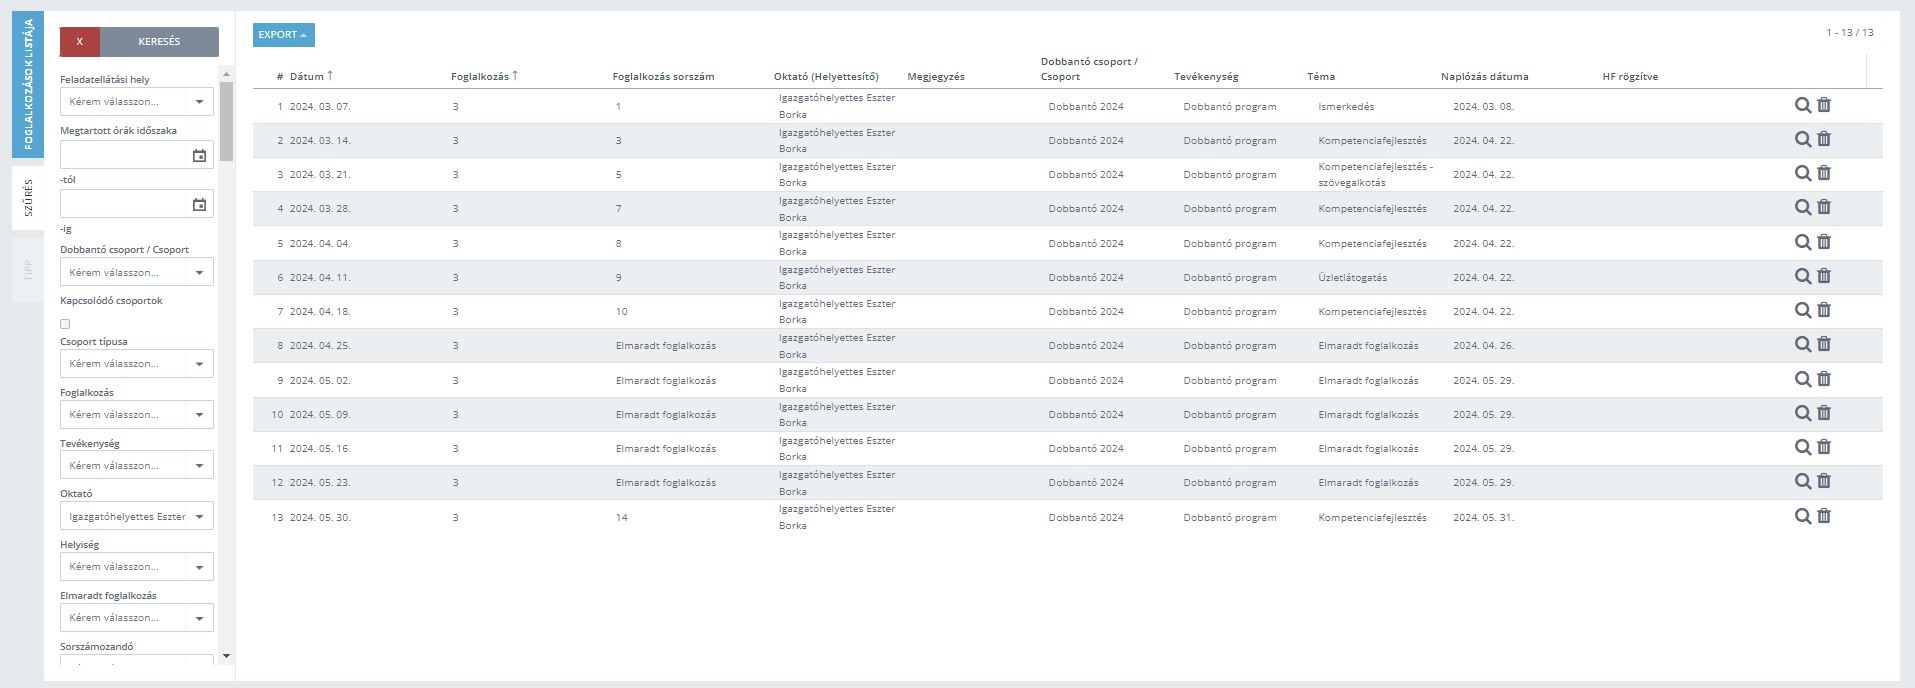This screenshot has height=688, width=1915.
Task: Select the SZŰRÉS side tab
Action: [28, 198]
